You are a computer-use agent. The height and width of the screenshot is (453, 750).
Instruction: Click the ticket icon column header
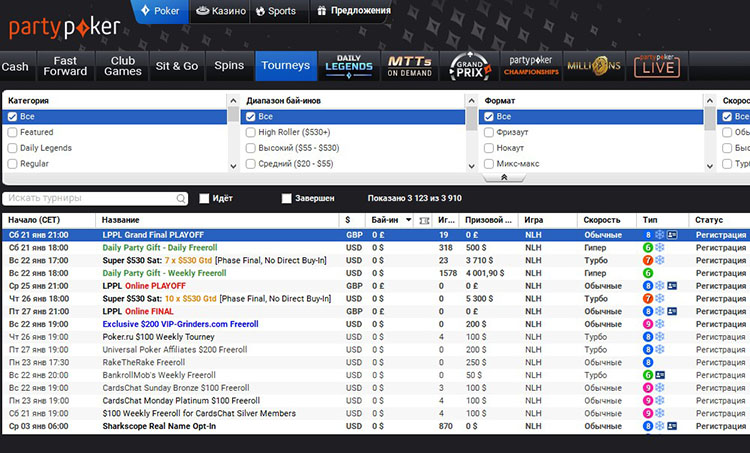tap(424, 220)
